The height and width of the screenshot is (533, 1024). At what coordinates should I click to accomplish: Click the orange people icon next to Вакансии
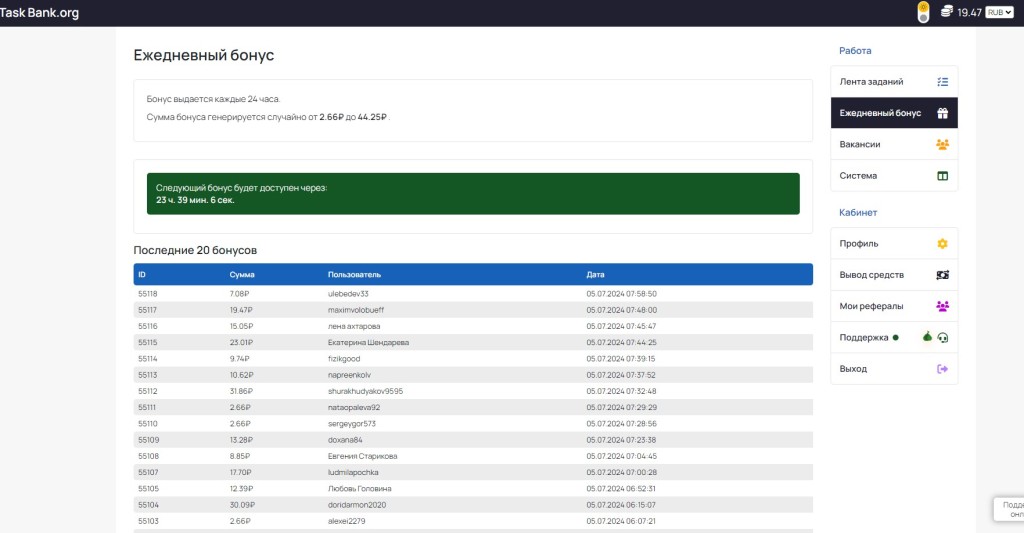click(x=942, y=144)
